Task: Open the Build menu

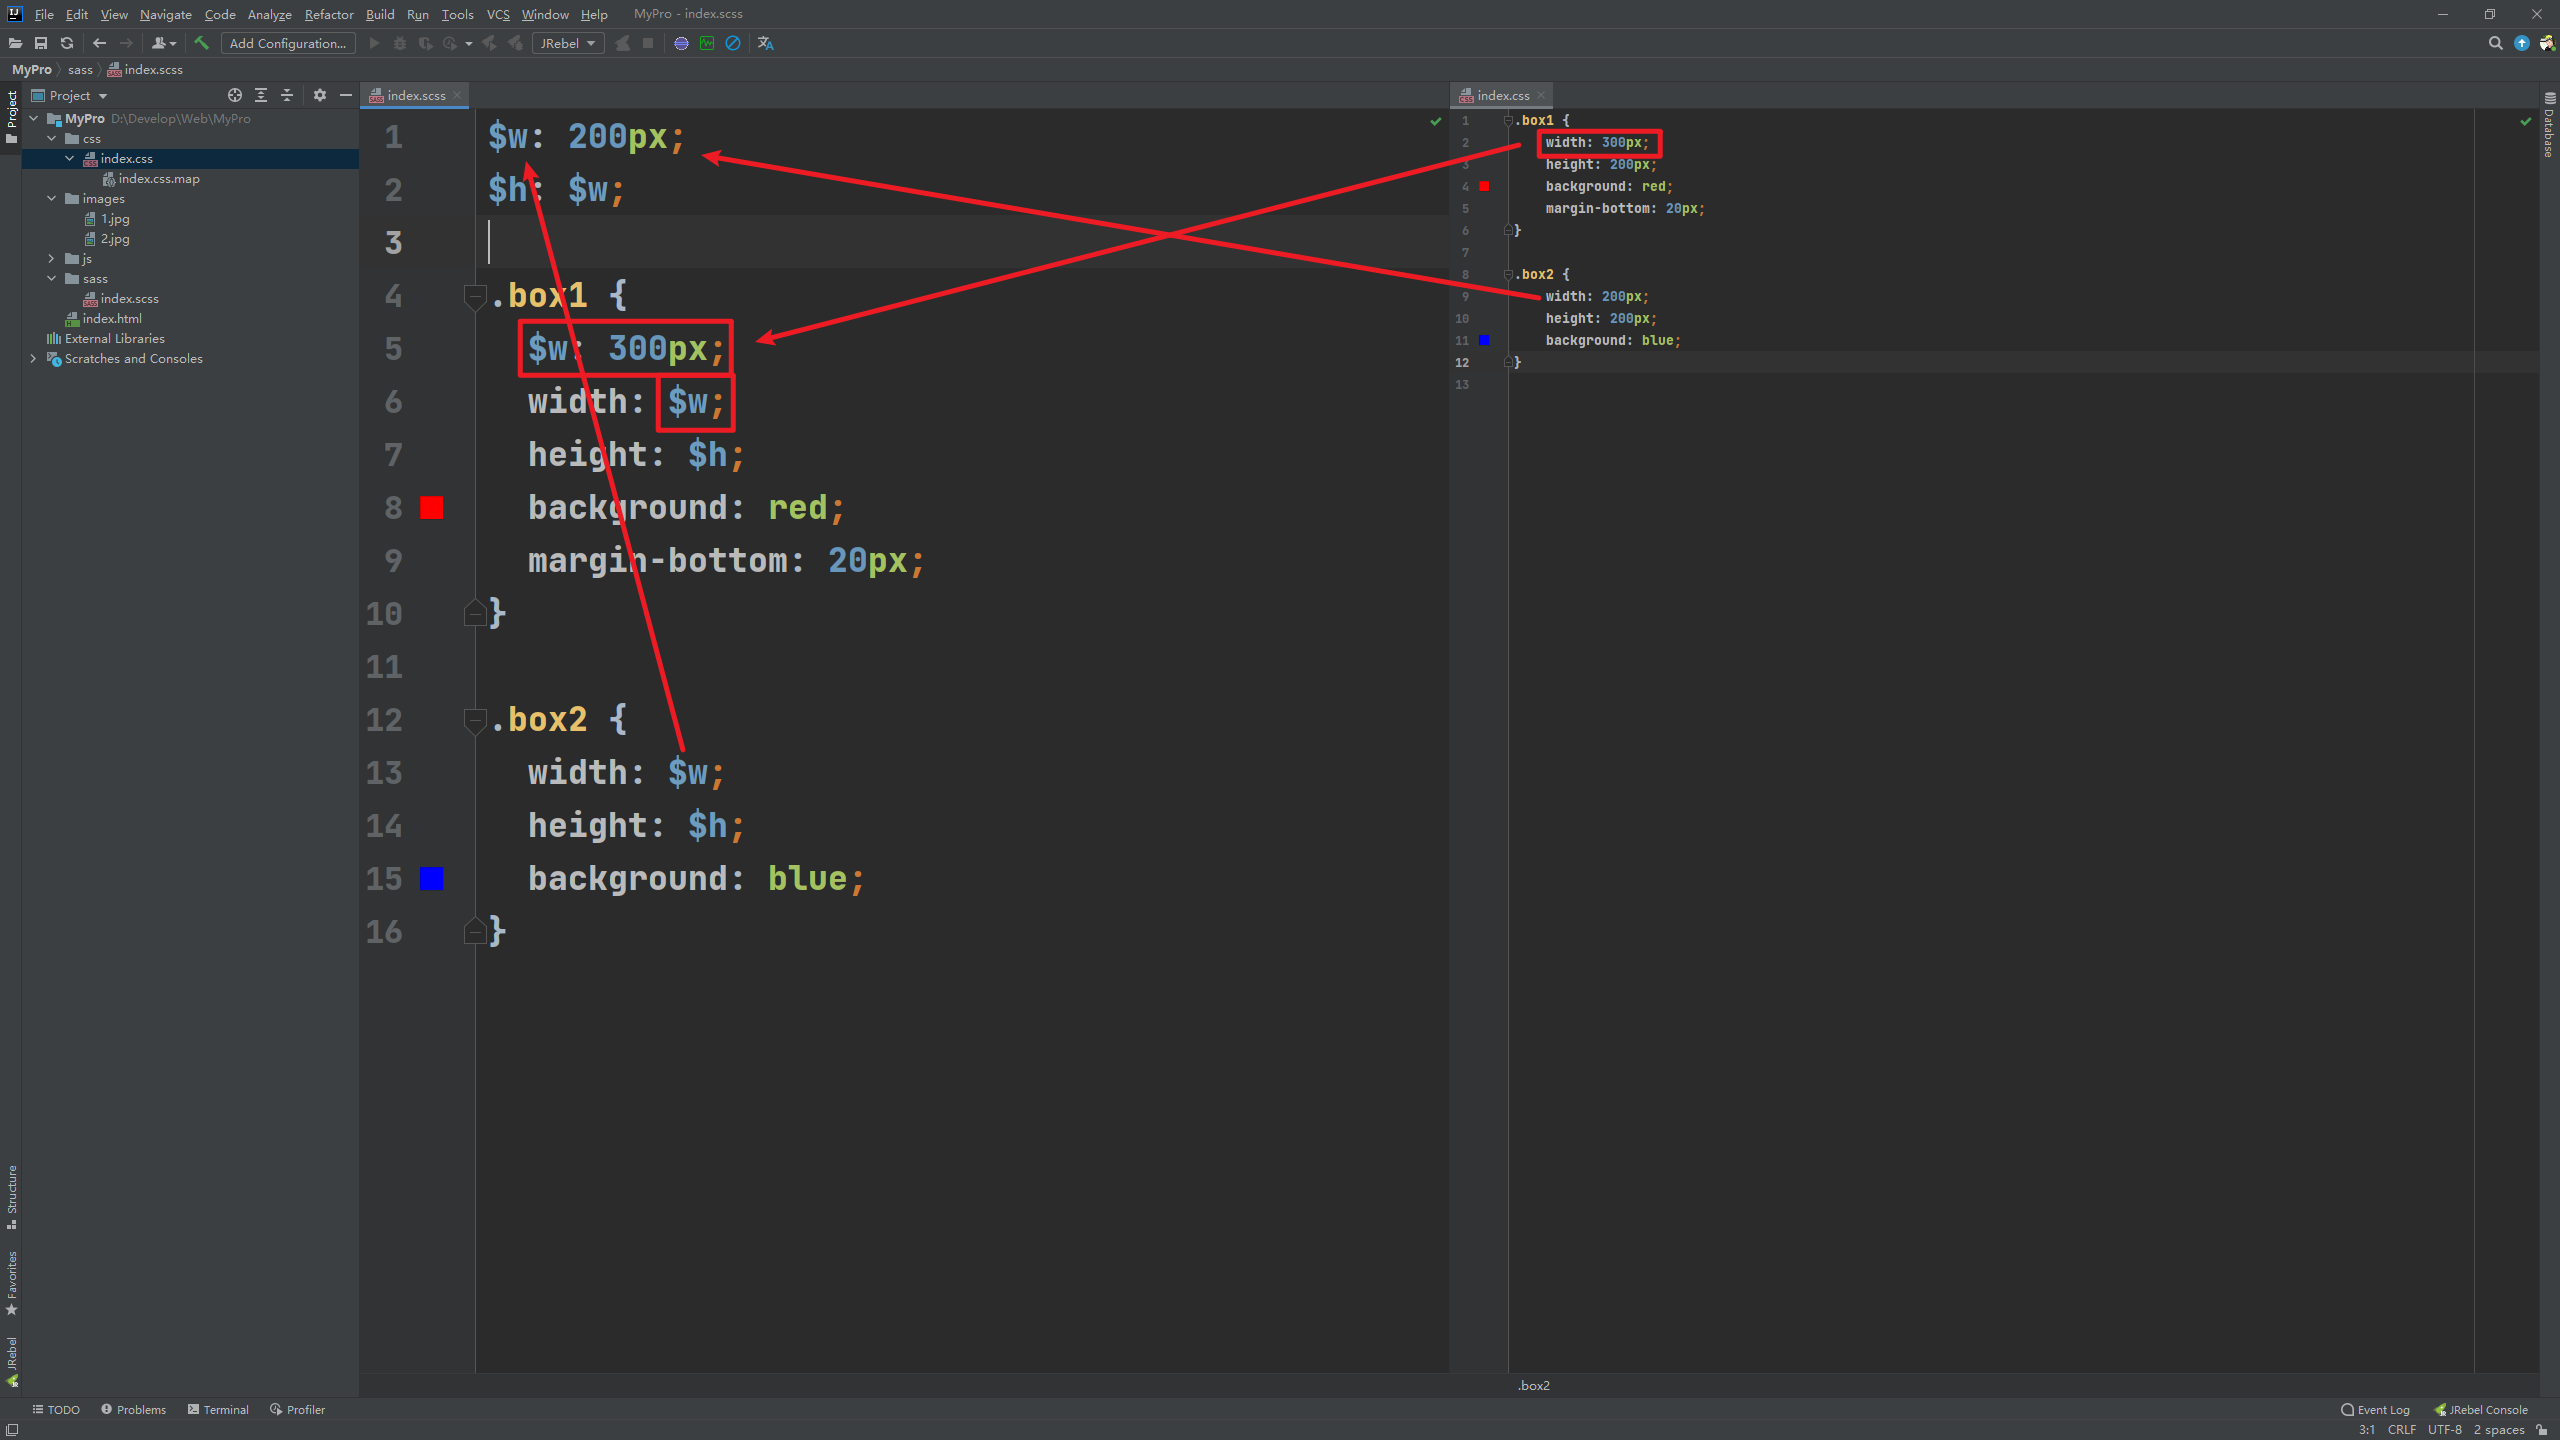Action: coord(378,14)
